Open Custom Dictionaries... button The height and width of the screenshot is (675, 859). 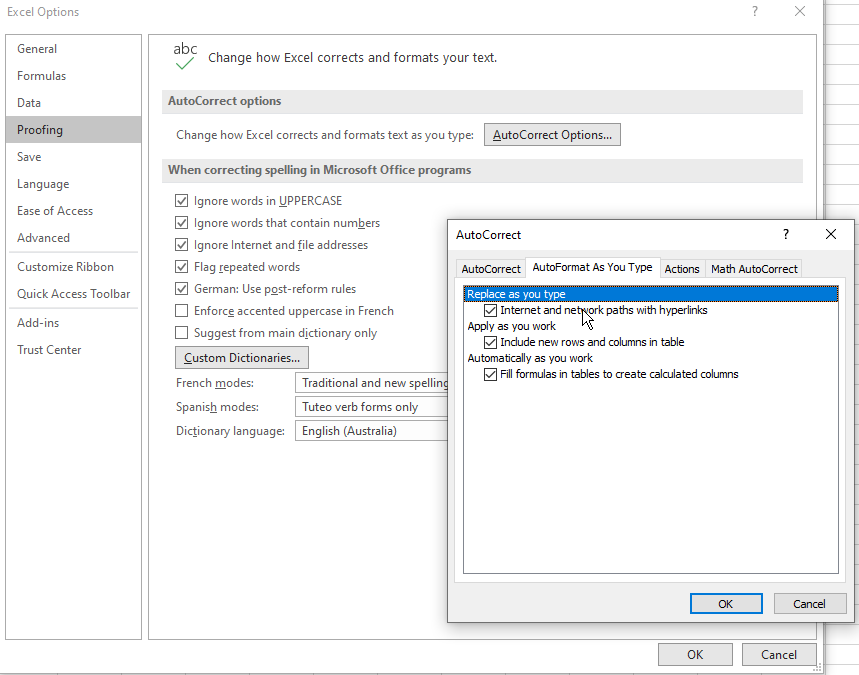tap(242, 358)
